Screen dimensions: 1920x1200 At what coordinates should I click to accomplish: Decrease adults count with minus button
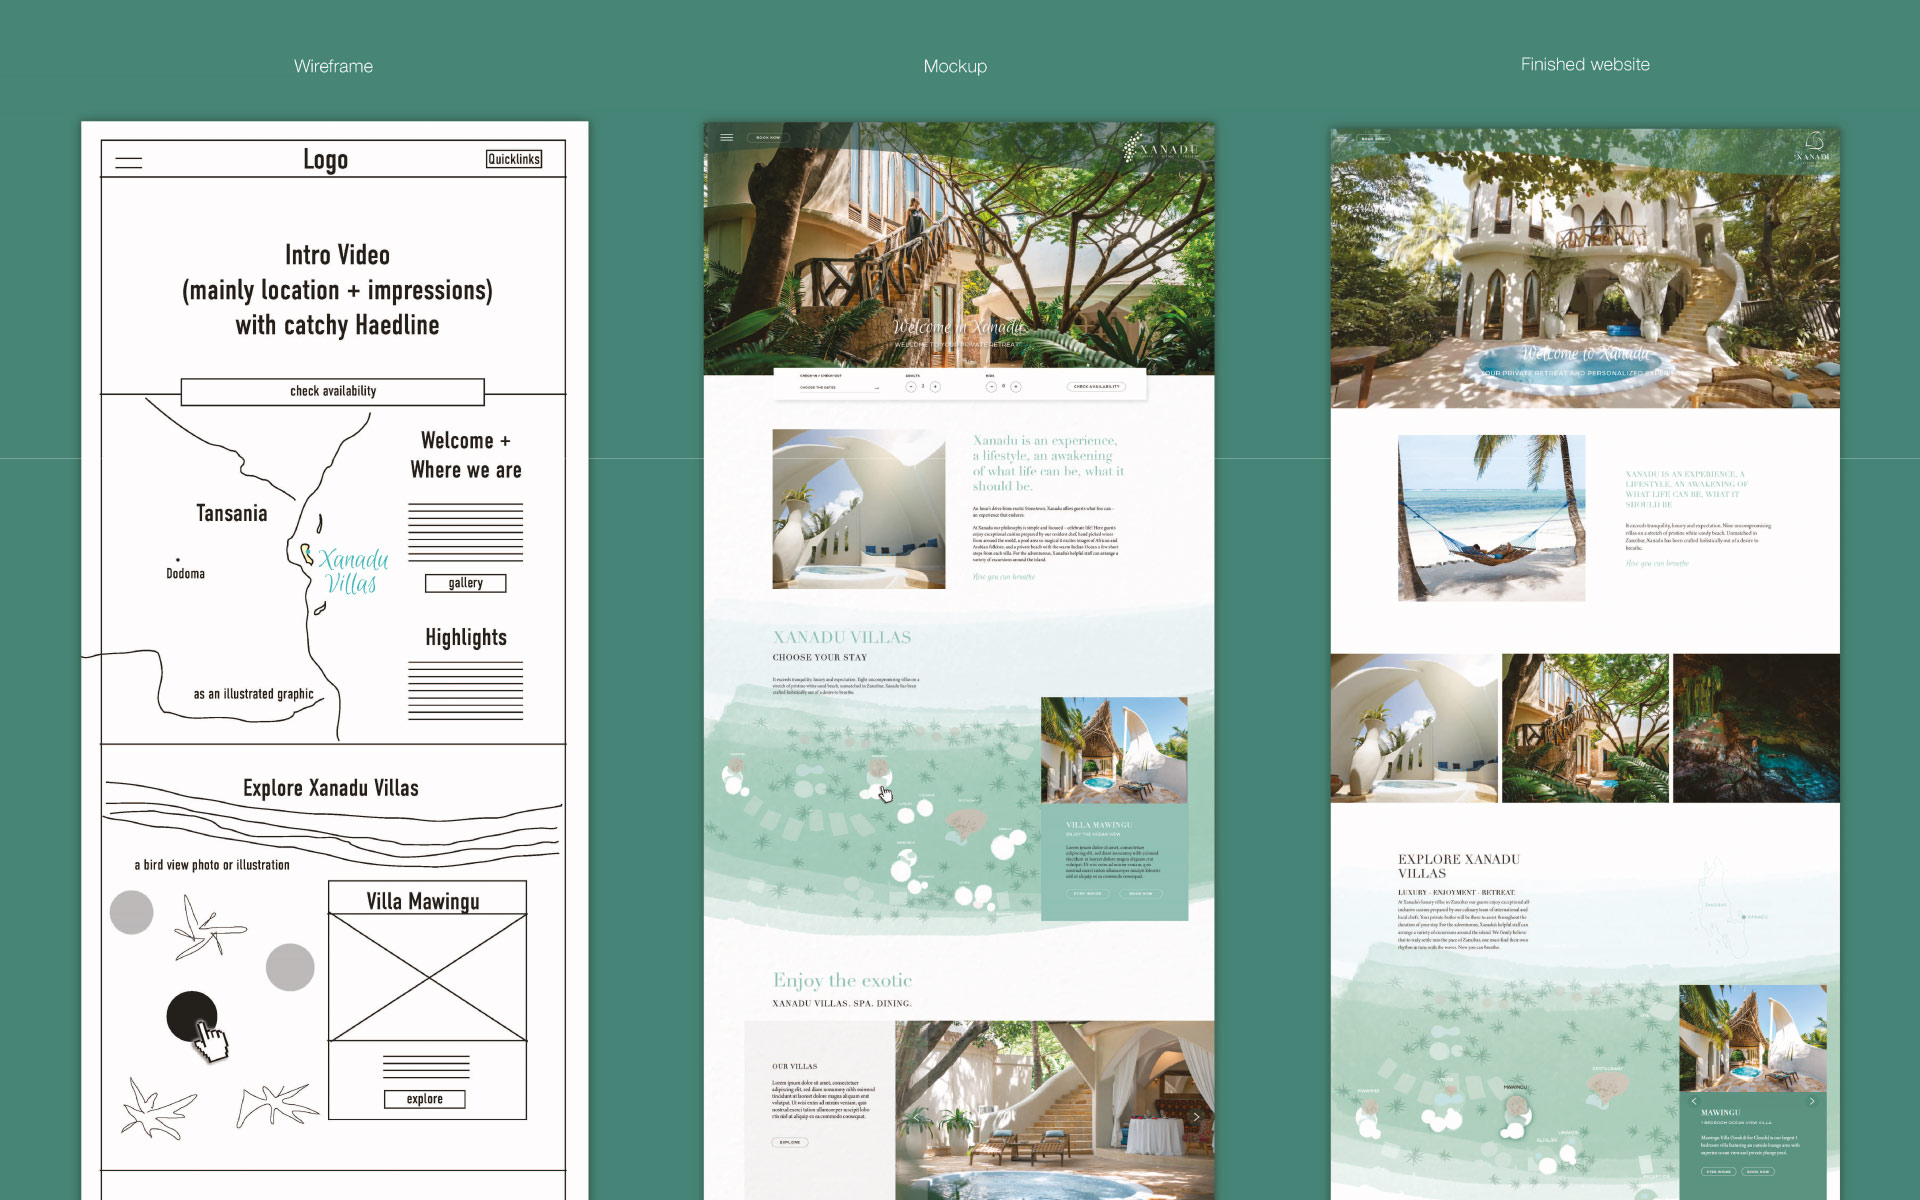(x=910, y=387)
